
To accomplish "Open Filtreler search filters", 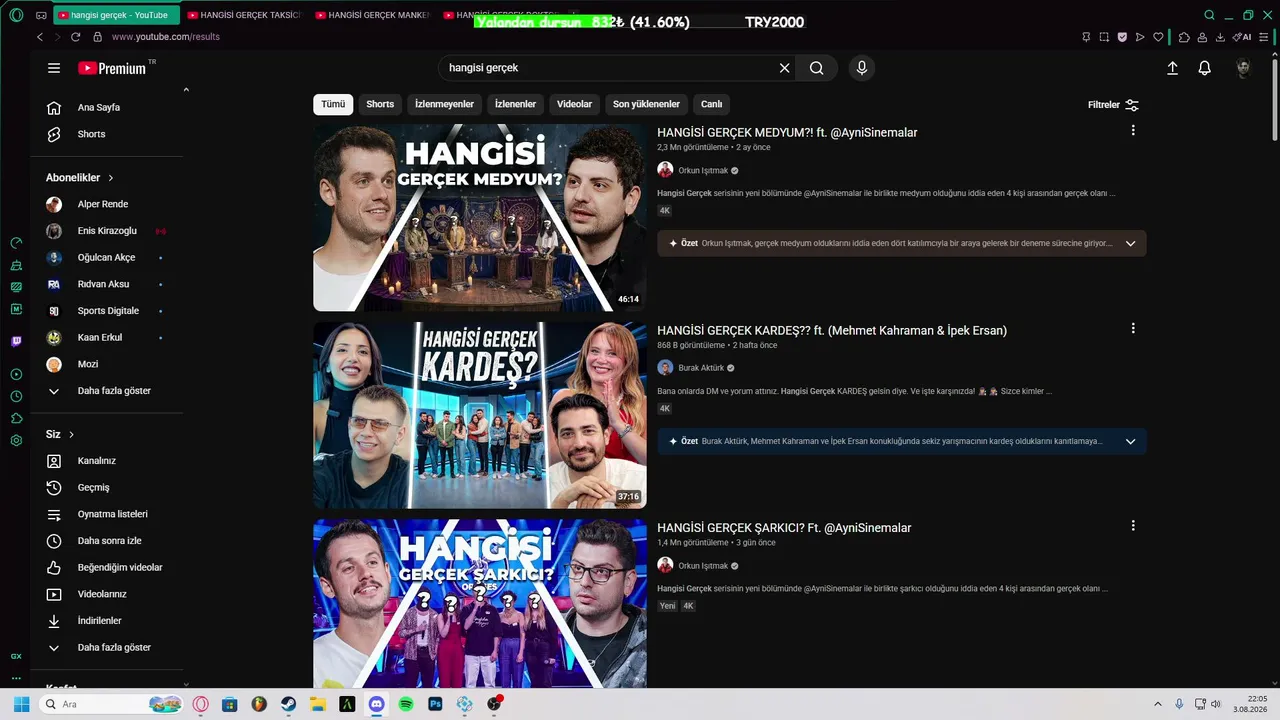I will [1113, 105].
